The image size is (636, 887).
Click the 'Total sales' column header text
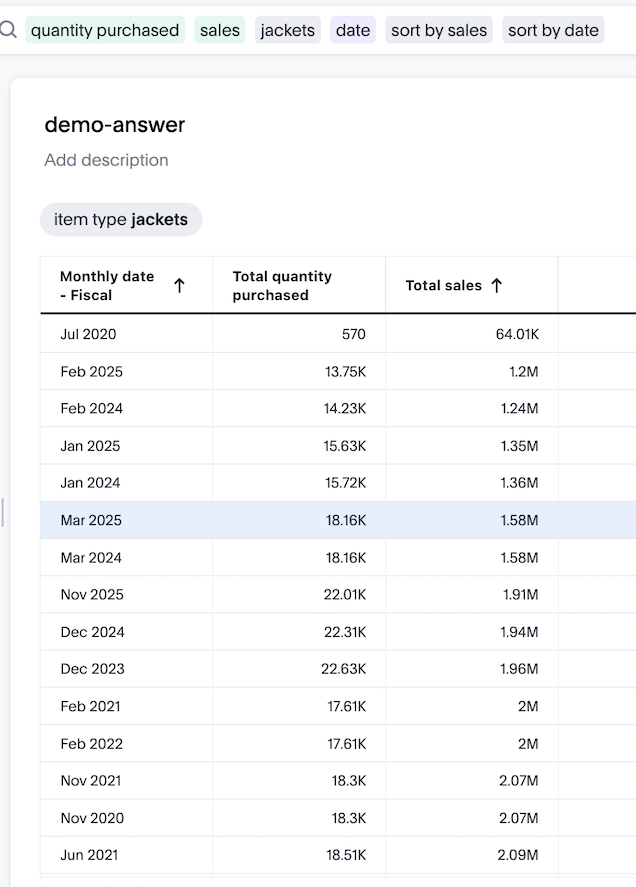point(443,286)
